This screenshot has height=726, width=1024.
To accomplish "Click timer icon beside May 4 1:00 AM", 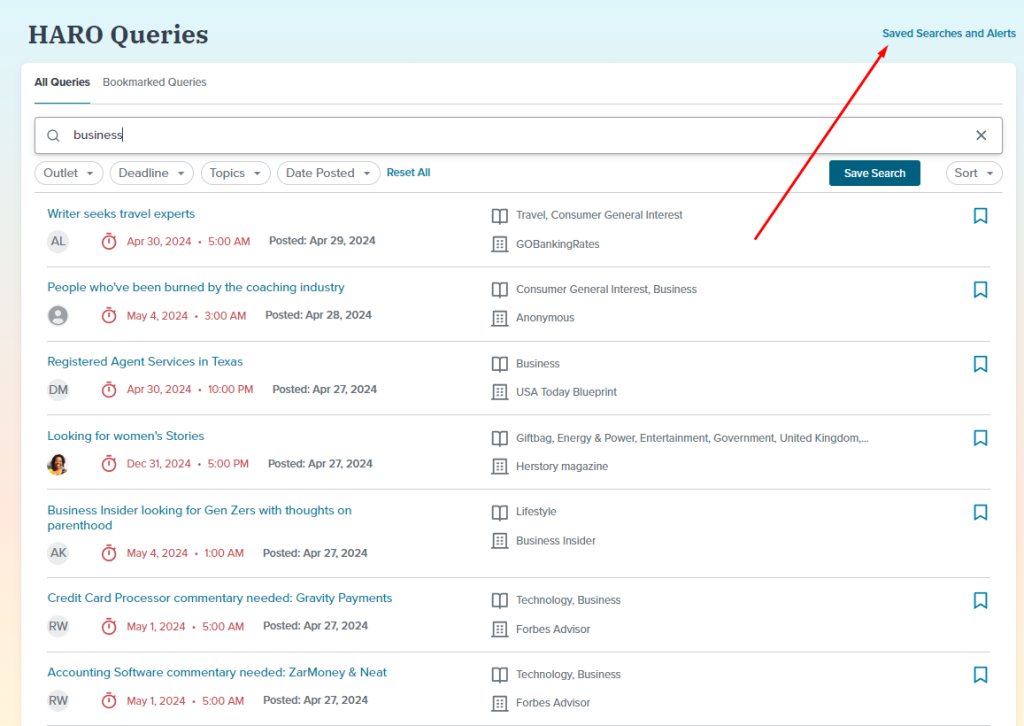I will point(108,553).
